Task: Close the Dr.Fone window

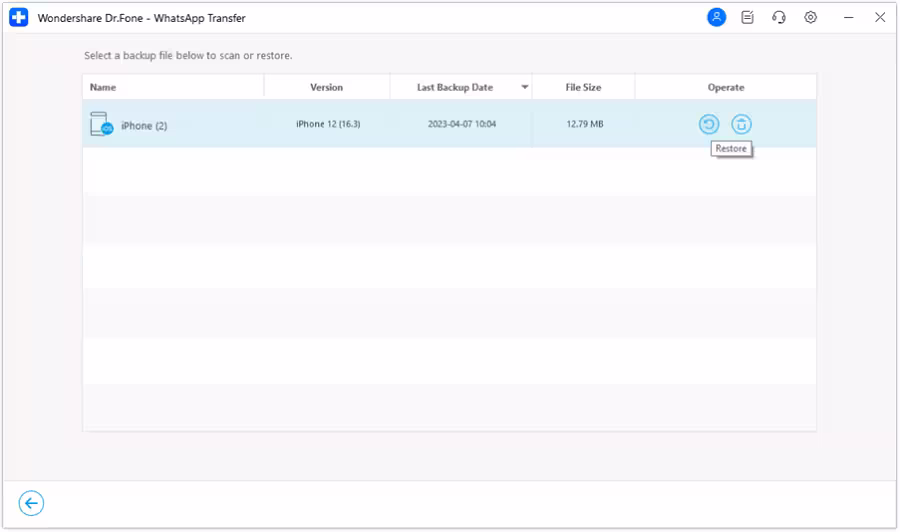Action: click(880, 17)
